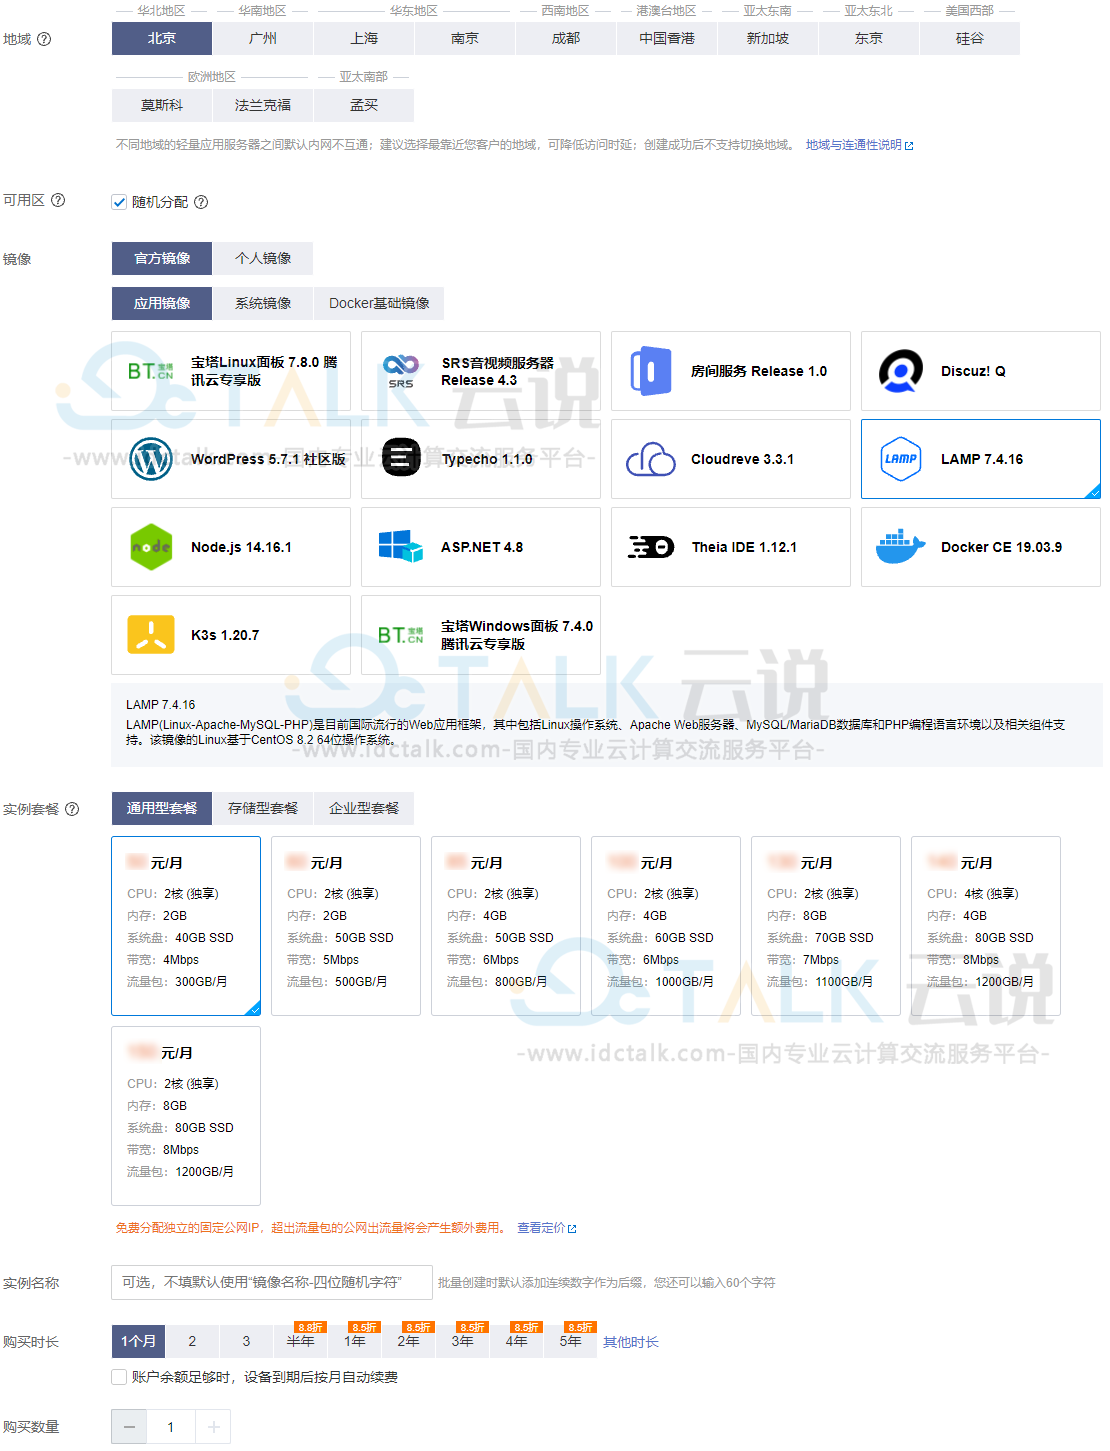
Task: Click the help icon next to 地域
Action: pos(44,39)
